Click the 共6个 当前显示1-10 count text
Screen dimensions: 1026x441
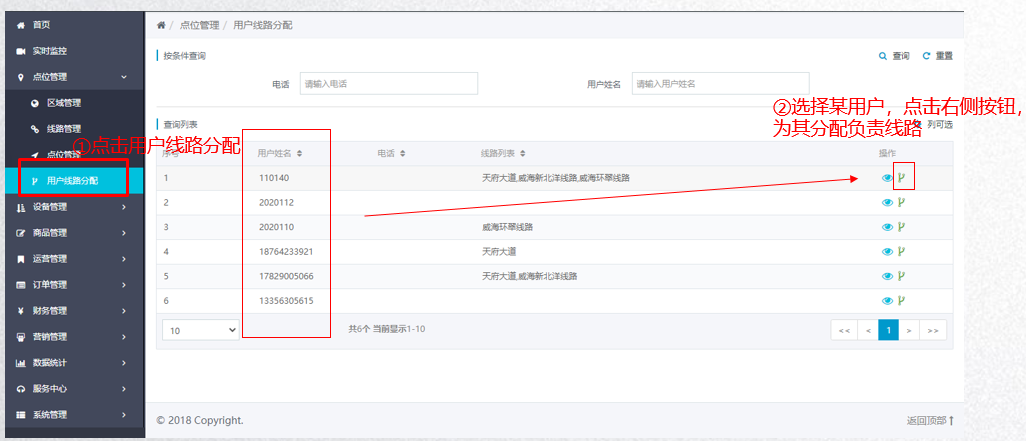click(x=387, y=329)
